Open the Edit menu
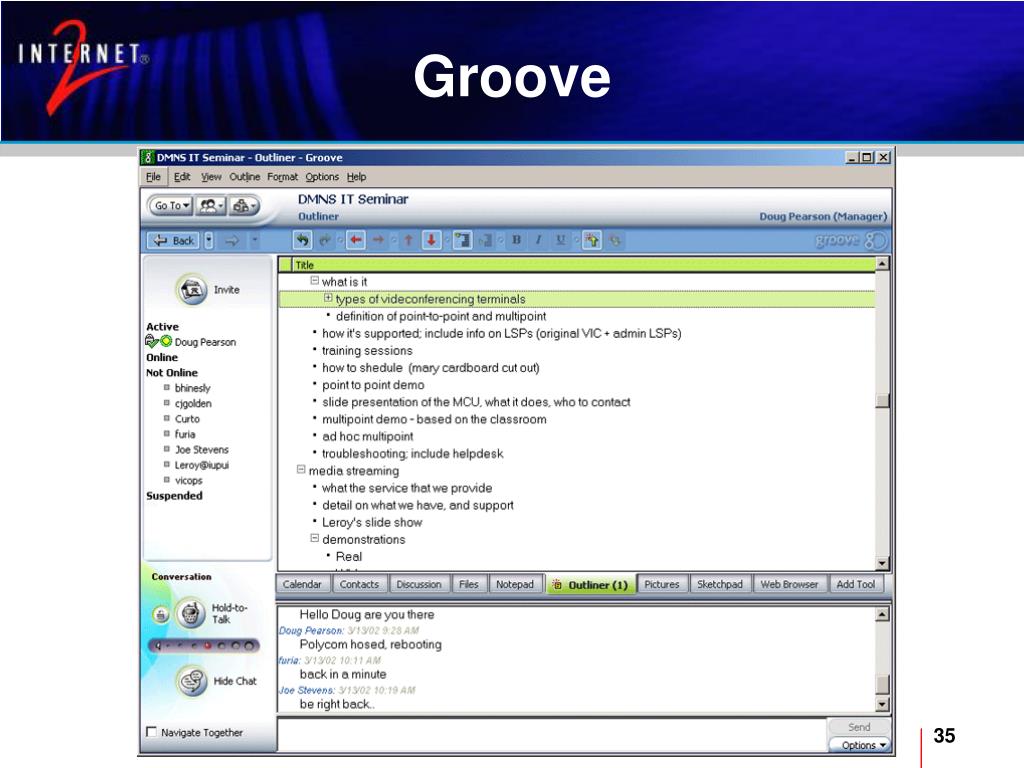The width and height of the screenshot is (1024, 768). click(182, 177)
